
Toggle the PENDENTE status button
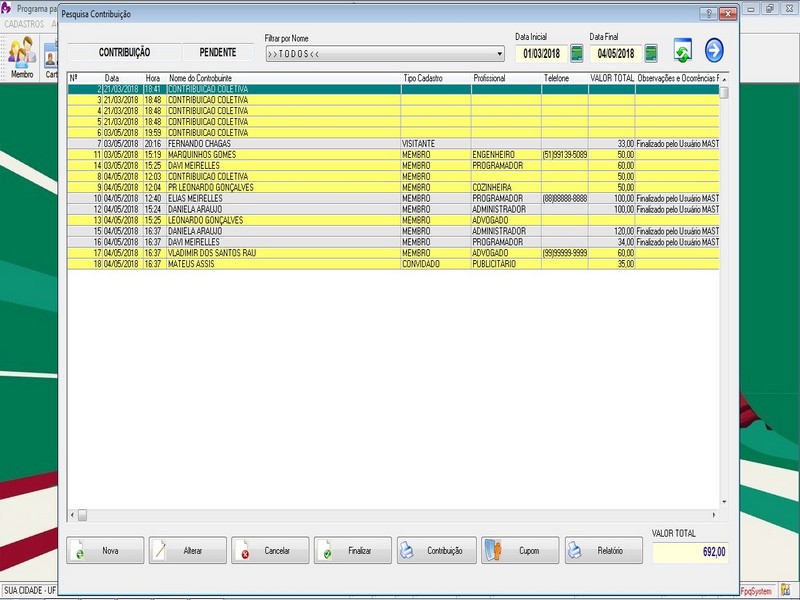pos(217,52)
